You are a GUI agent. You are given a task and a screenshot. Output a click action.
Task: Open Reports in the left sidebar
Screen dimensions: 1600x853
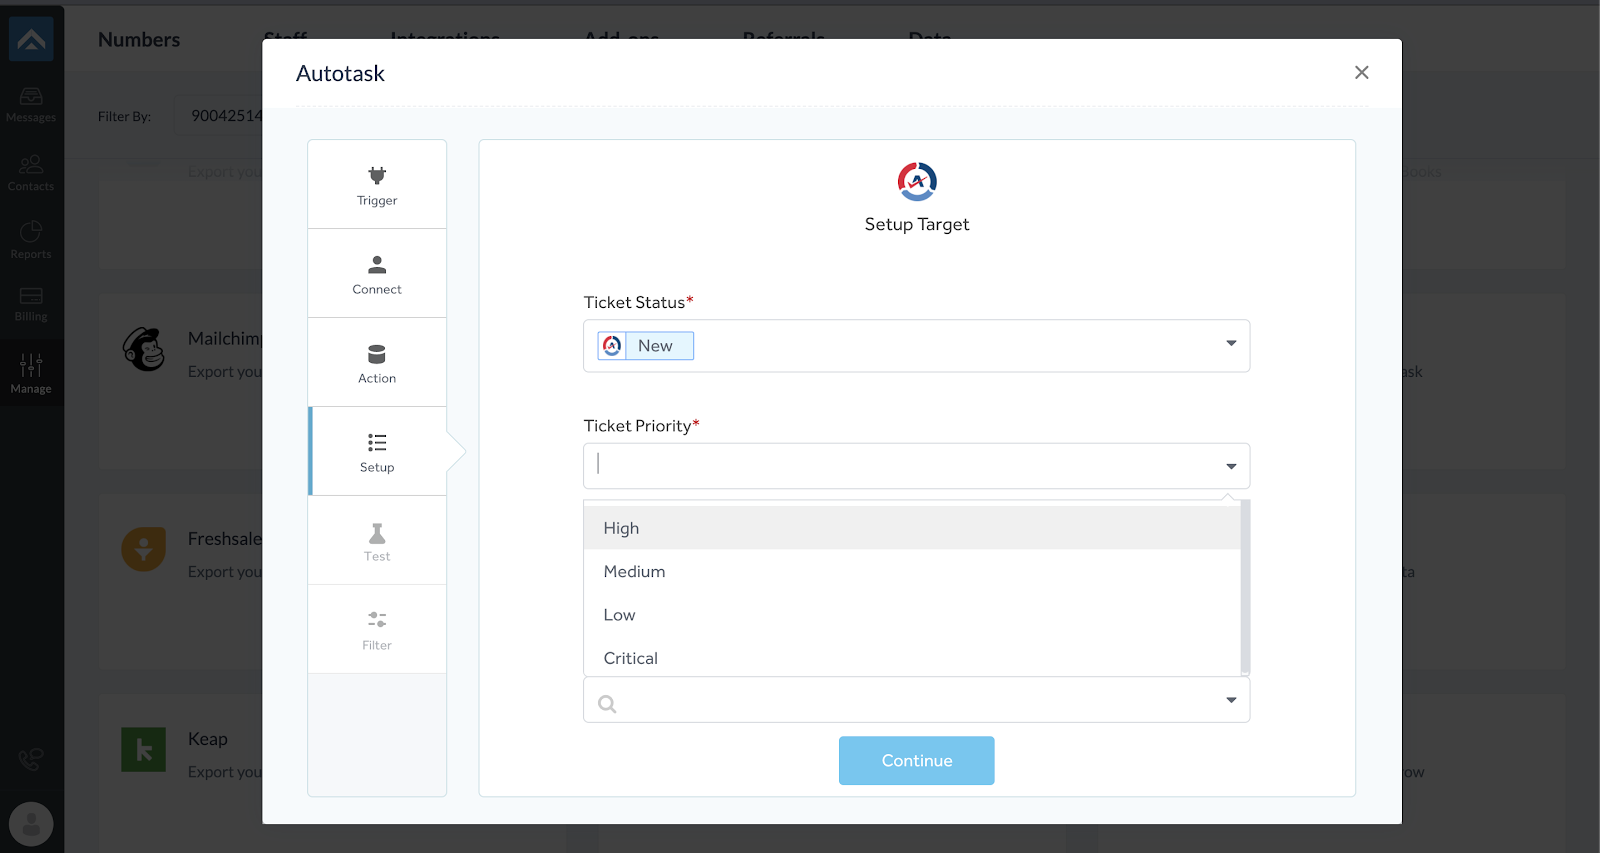[x=31, y=241]
